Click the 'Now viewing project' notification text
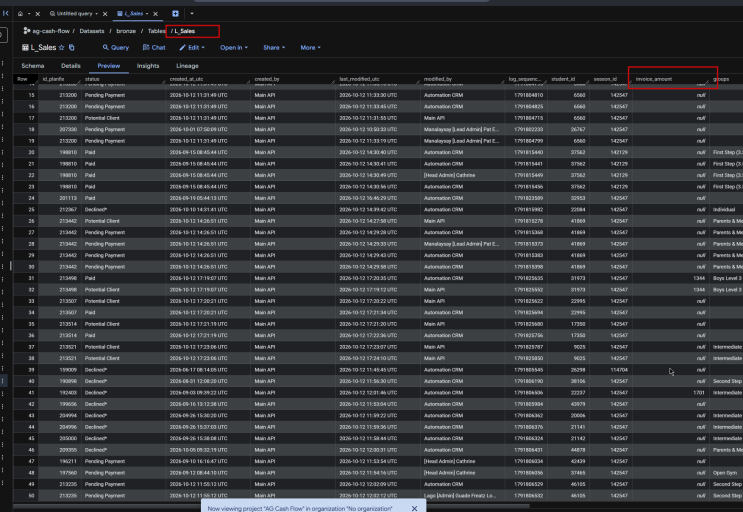Screen dimensions: 743x512 (300, 508)
